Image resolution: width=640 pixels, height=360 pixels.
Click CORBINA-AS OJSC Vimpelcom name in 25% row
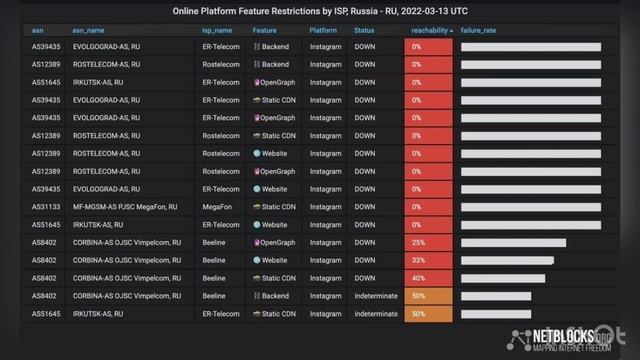click(127, 242)
